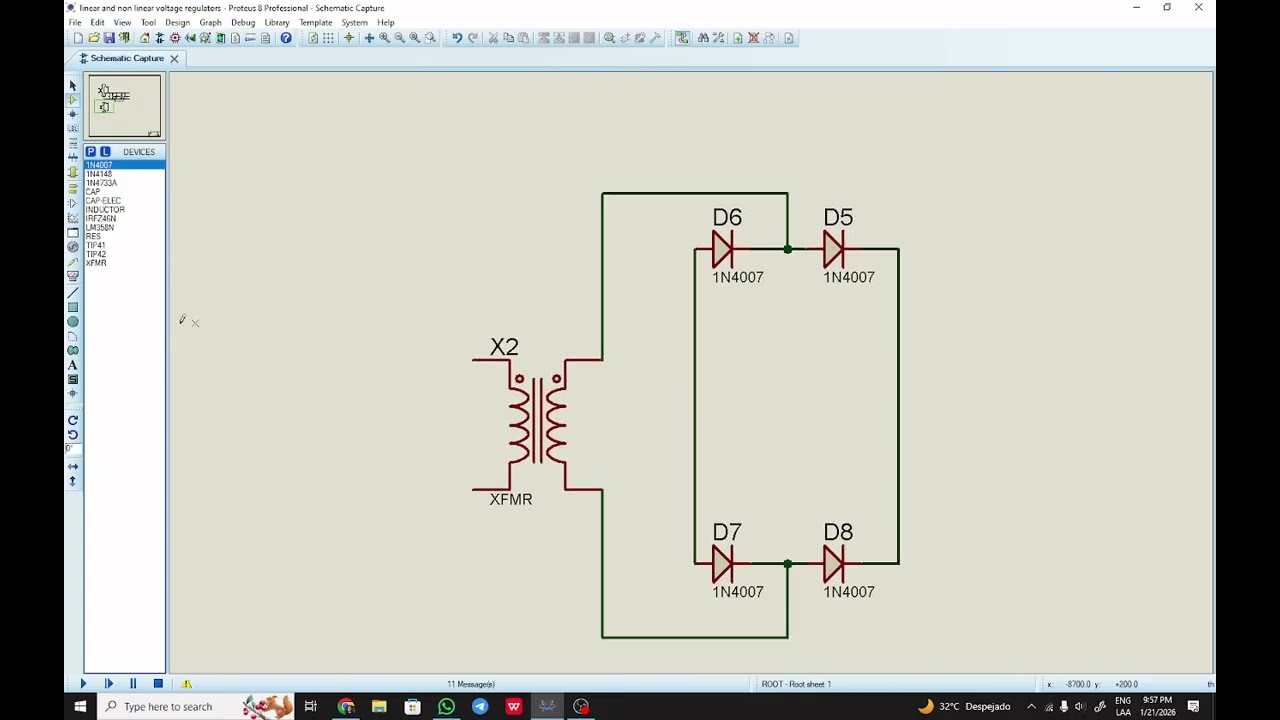
Task: Select IRFZ46N in the devices list
Action: click(x=125, y=218)
